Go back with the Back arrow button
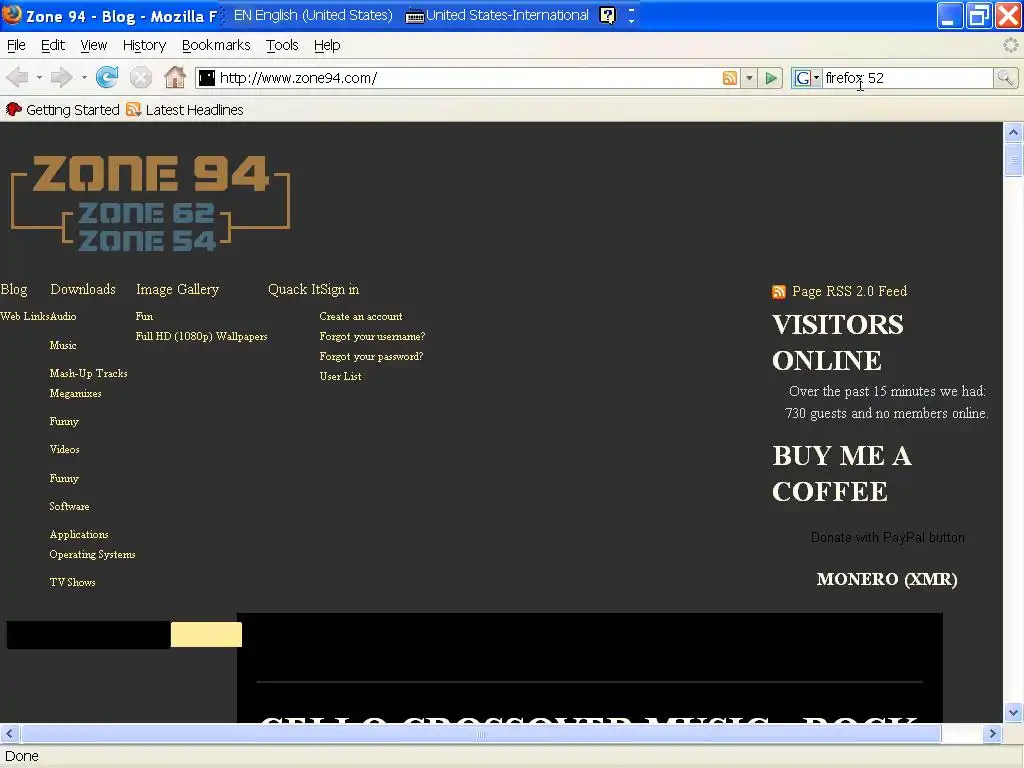Screen dimensions: 1024x768 click(17, 78)
